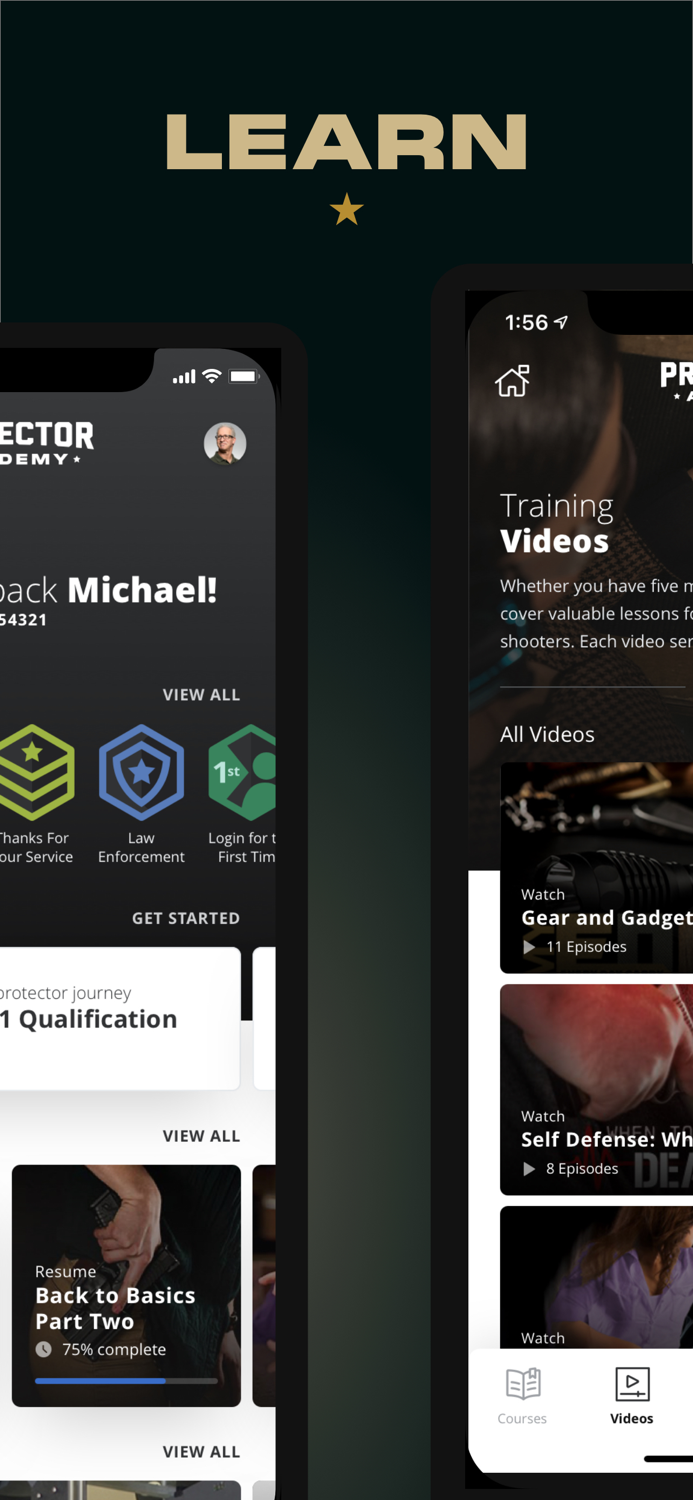Viewport: 693px width, 1500px height.
Task: Select the Law Enforcement shield badge
Action: 141,773
